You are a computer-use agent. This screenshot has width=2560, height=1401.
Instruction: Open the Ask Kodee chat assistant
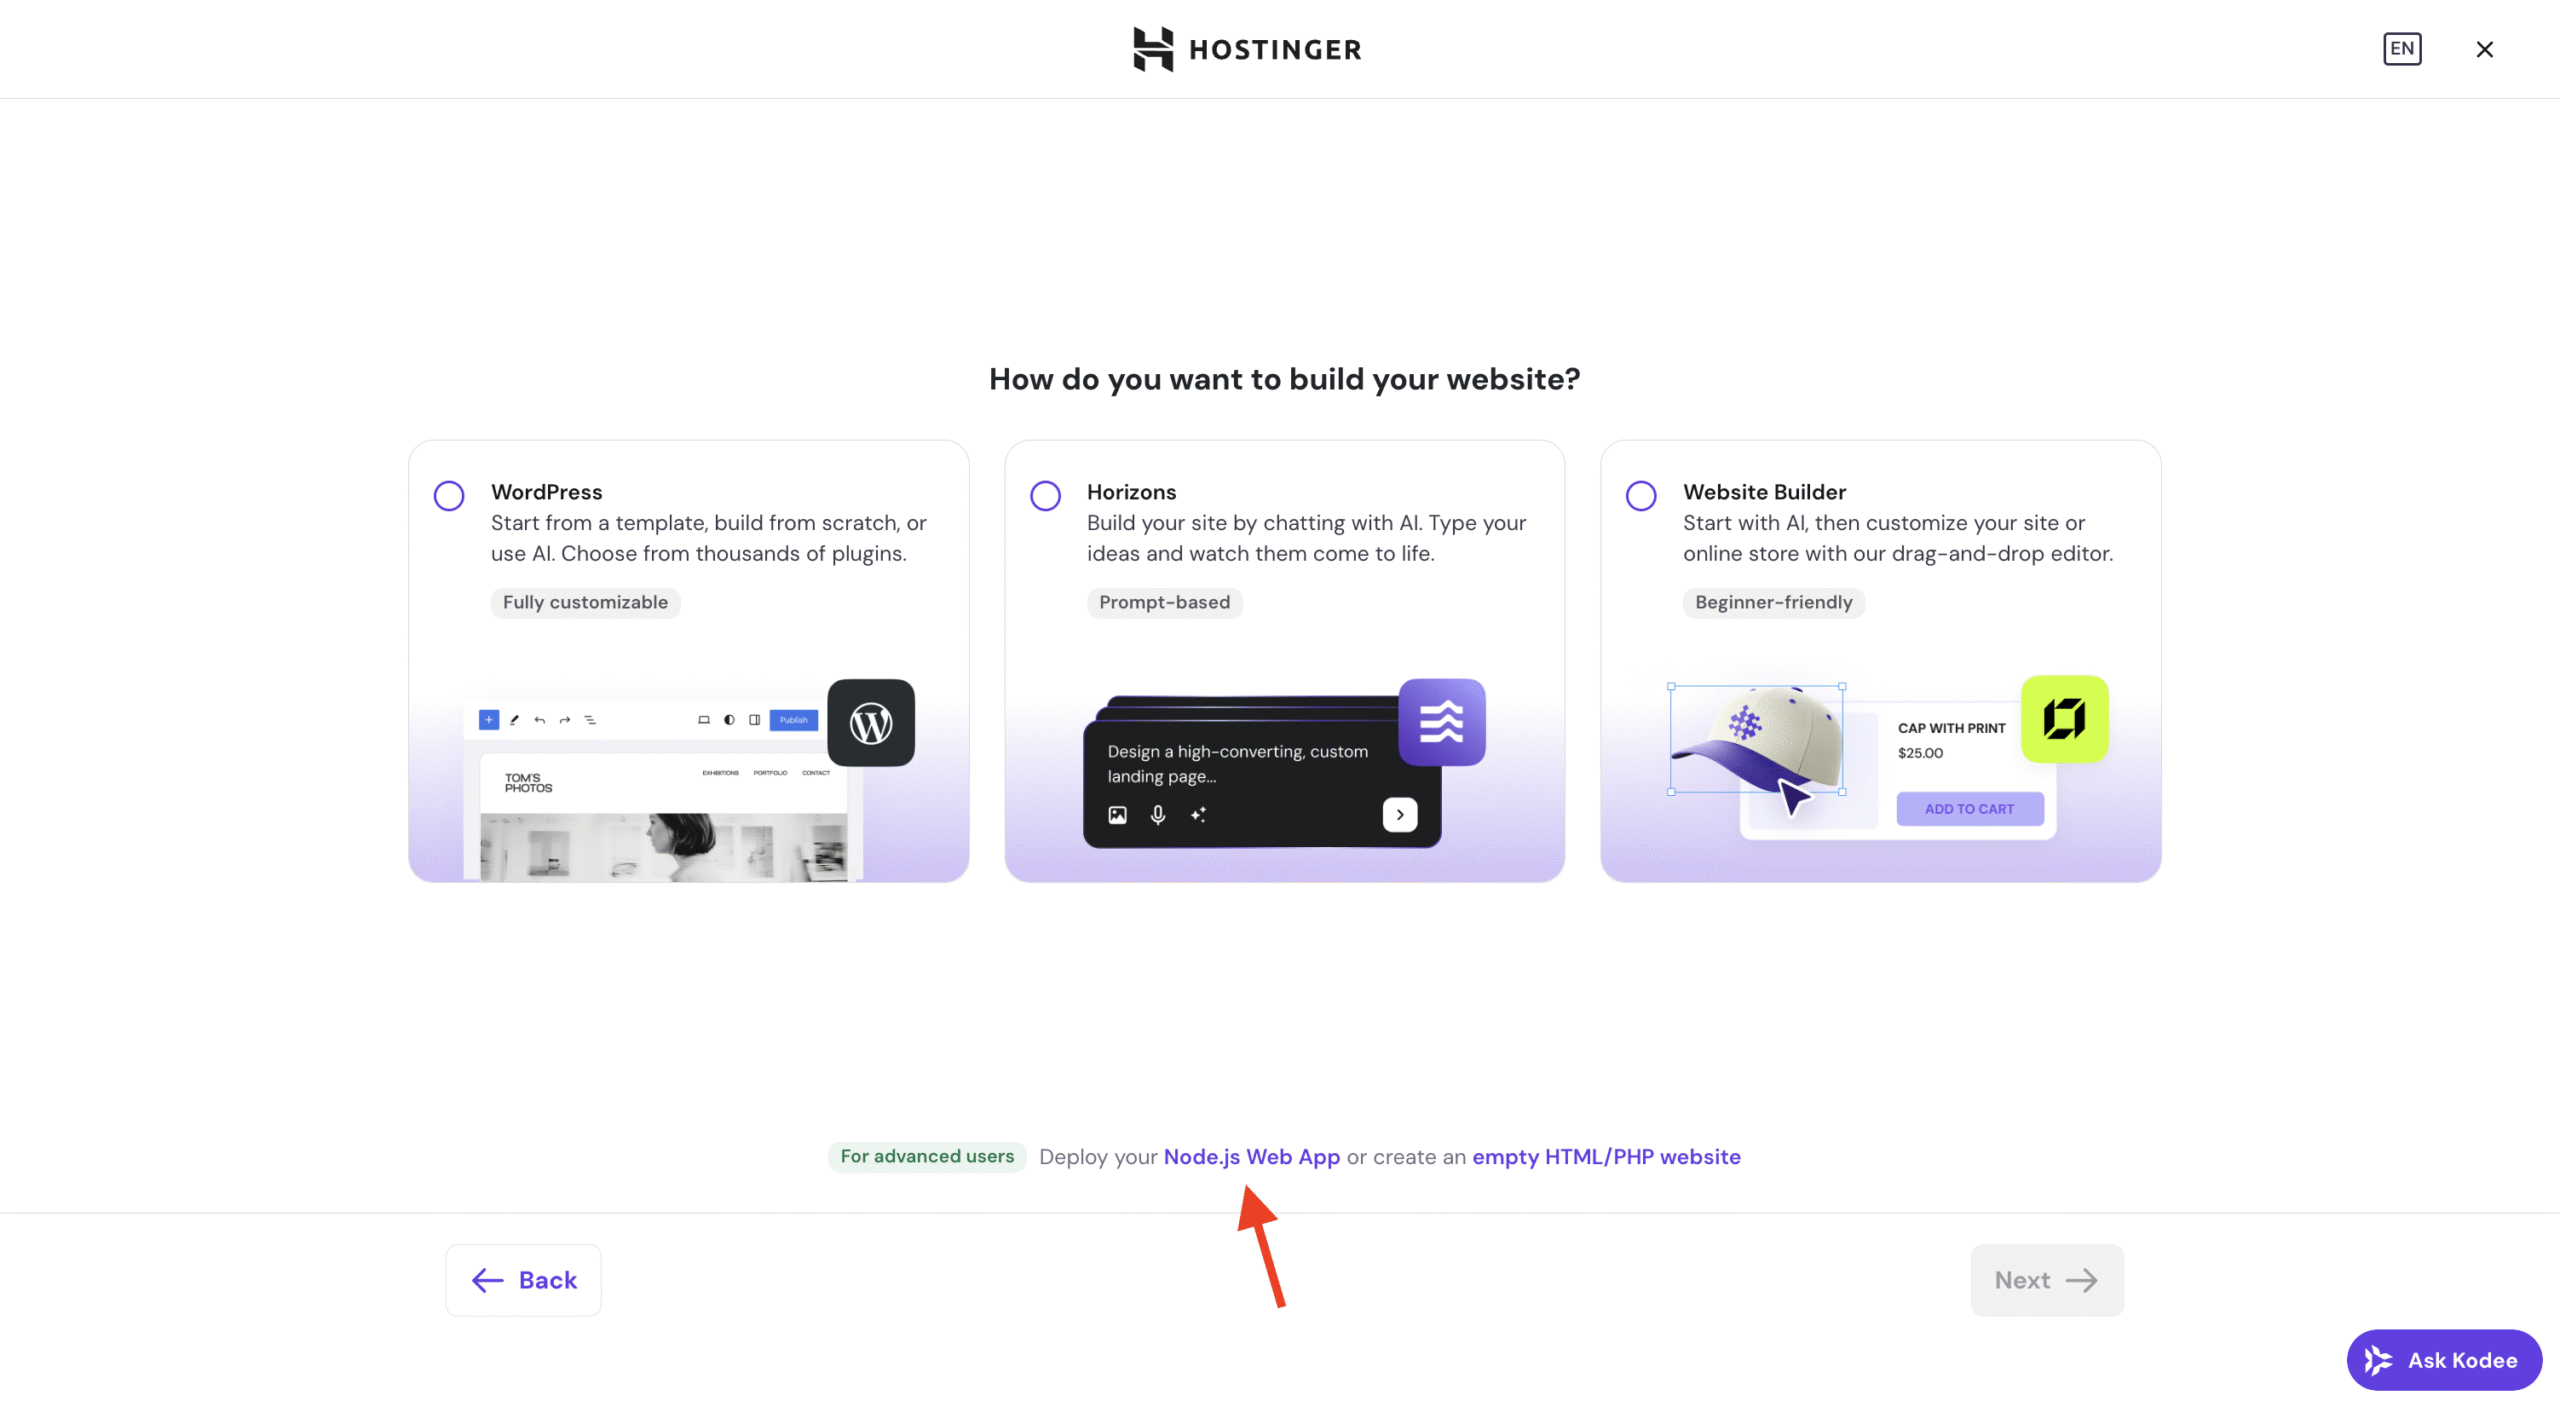click(x=2443, y=1359)
